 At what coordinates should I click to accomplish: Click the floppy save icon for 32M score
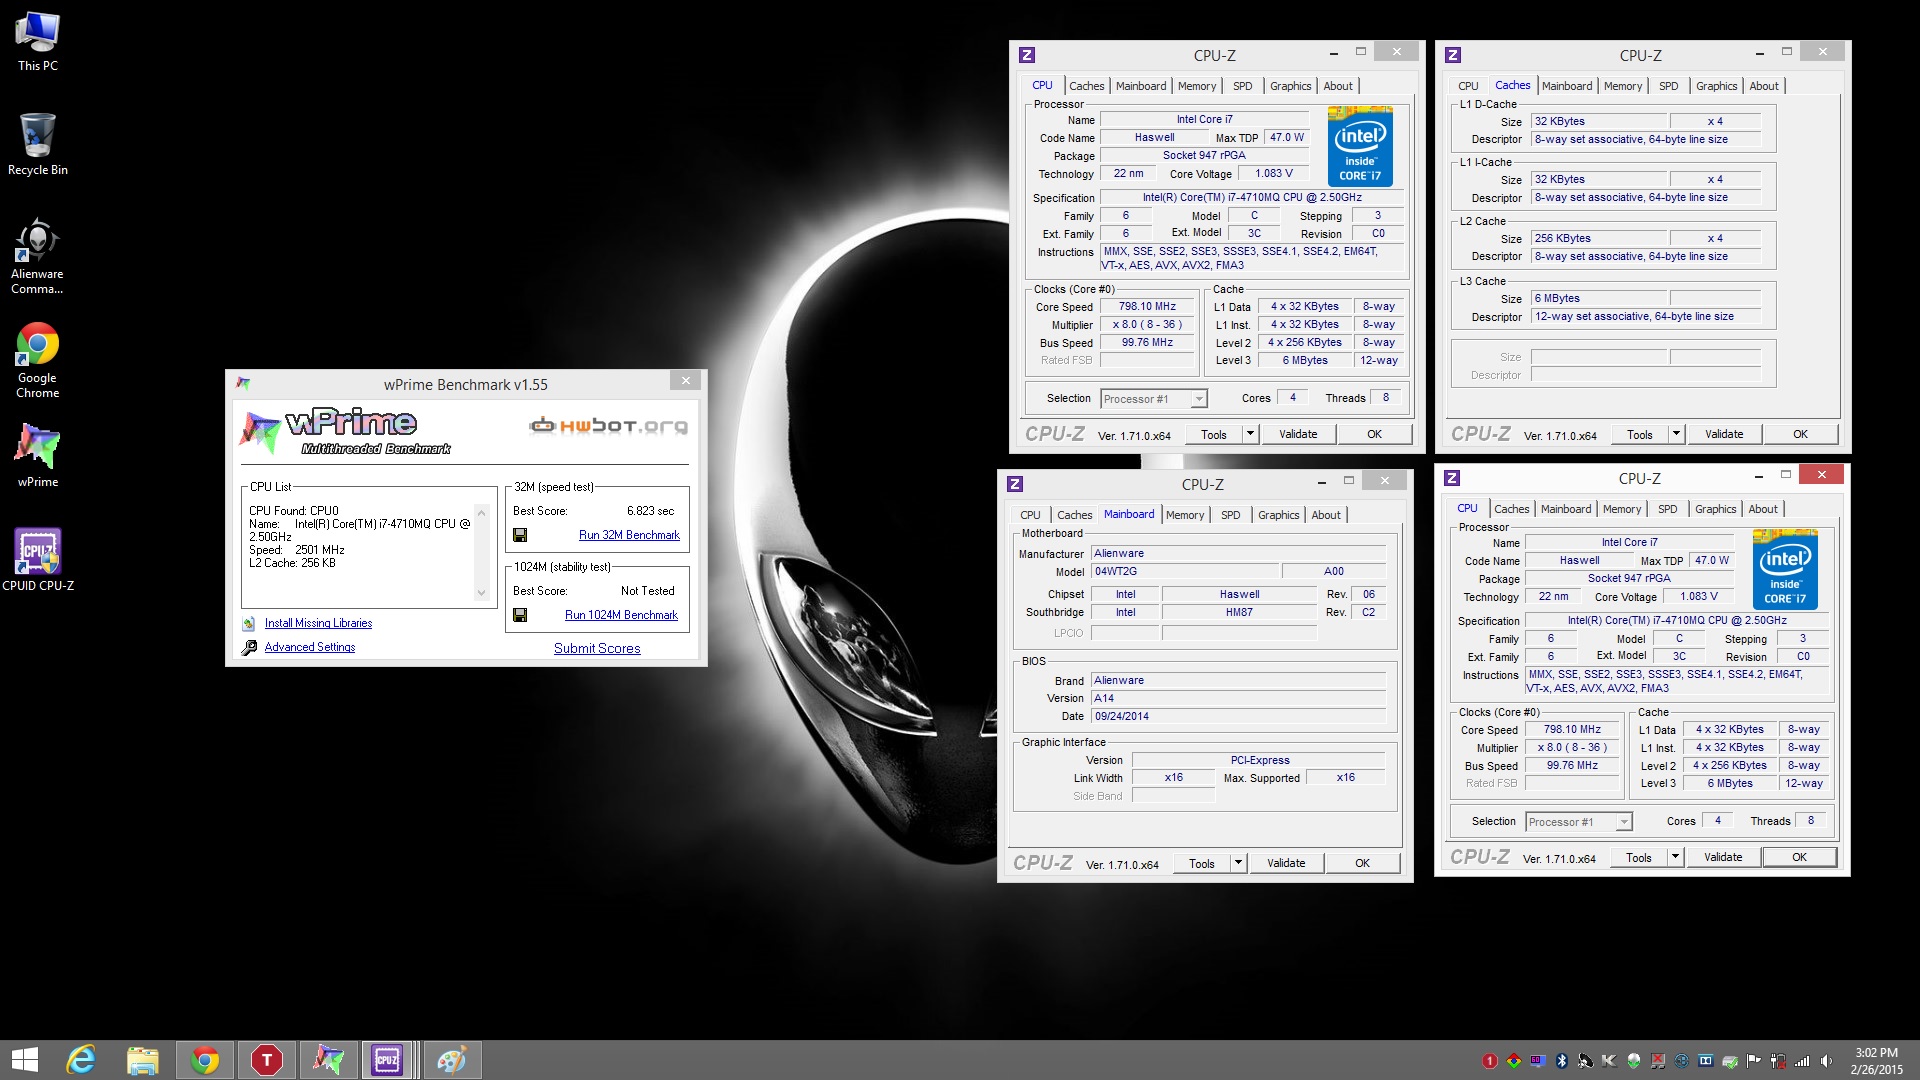(x=520, y=535)
